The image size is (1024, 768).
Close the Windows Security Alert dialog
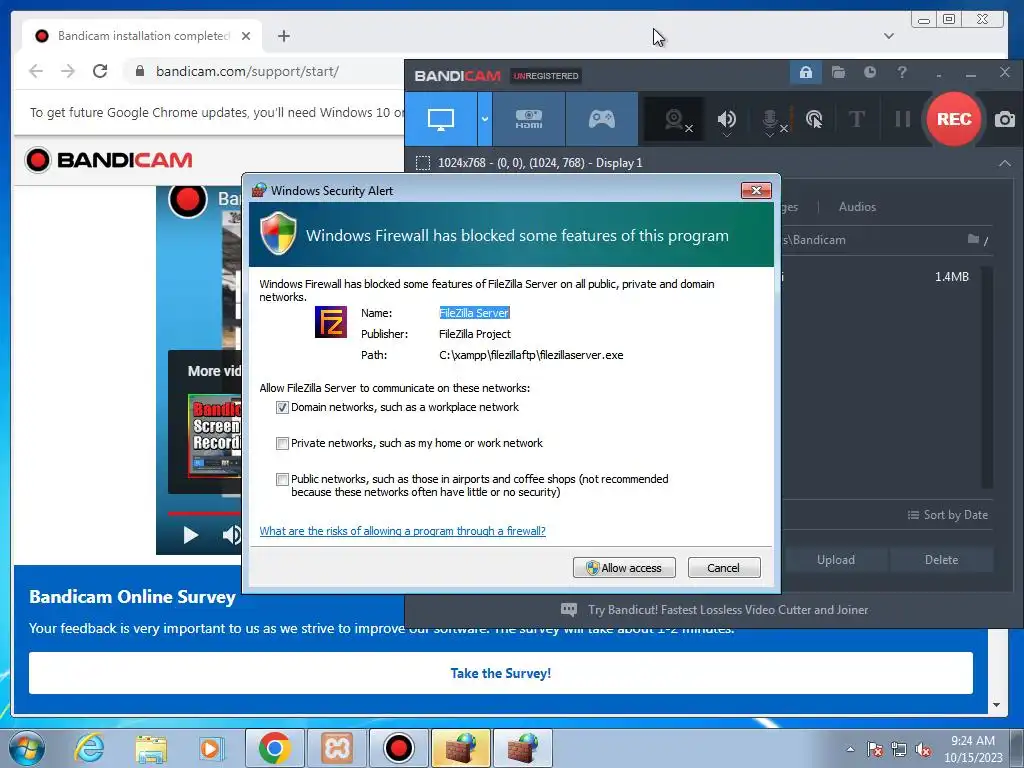(756, 190)
